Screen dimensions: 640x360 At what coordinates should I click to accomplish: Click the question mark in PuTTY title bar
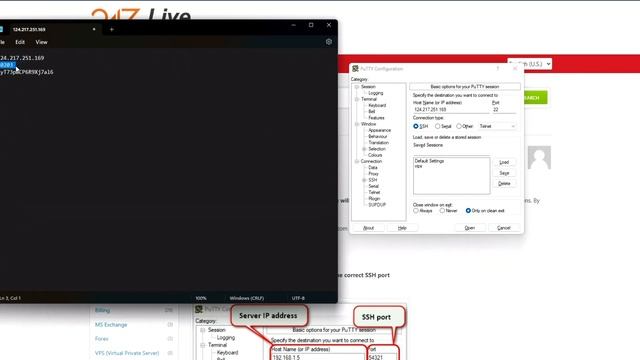coord(498,69)
